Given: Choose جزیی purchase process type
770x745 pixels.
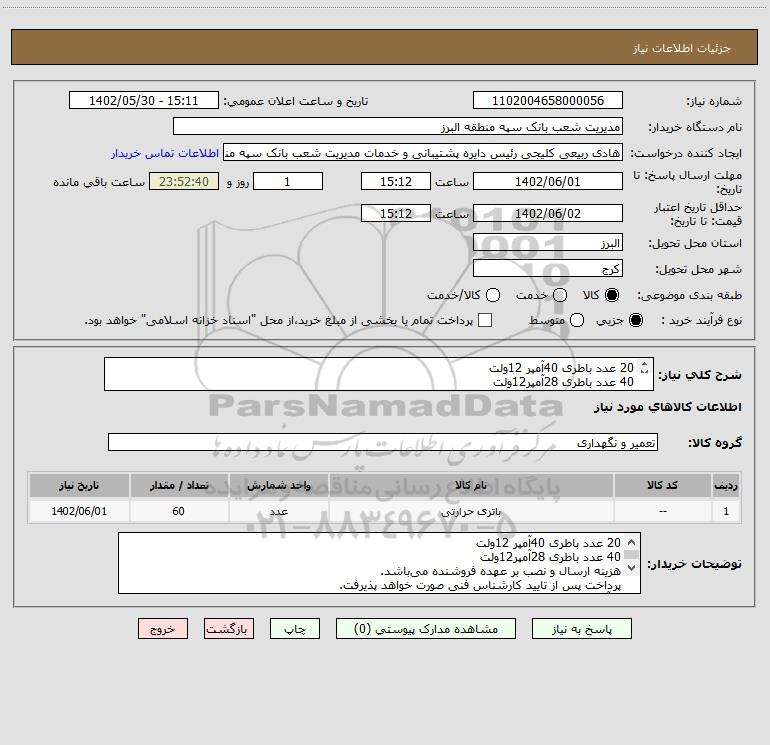Looking at the screenshot, I should pos(636,320).
